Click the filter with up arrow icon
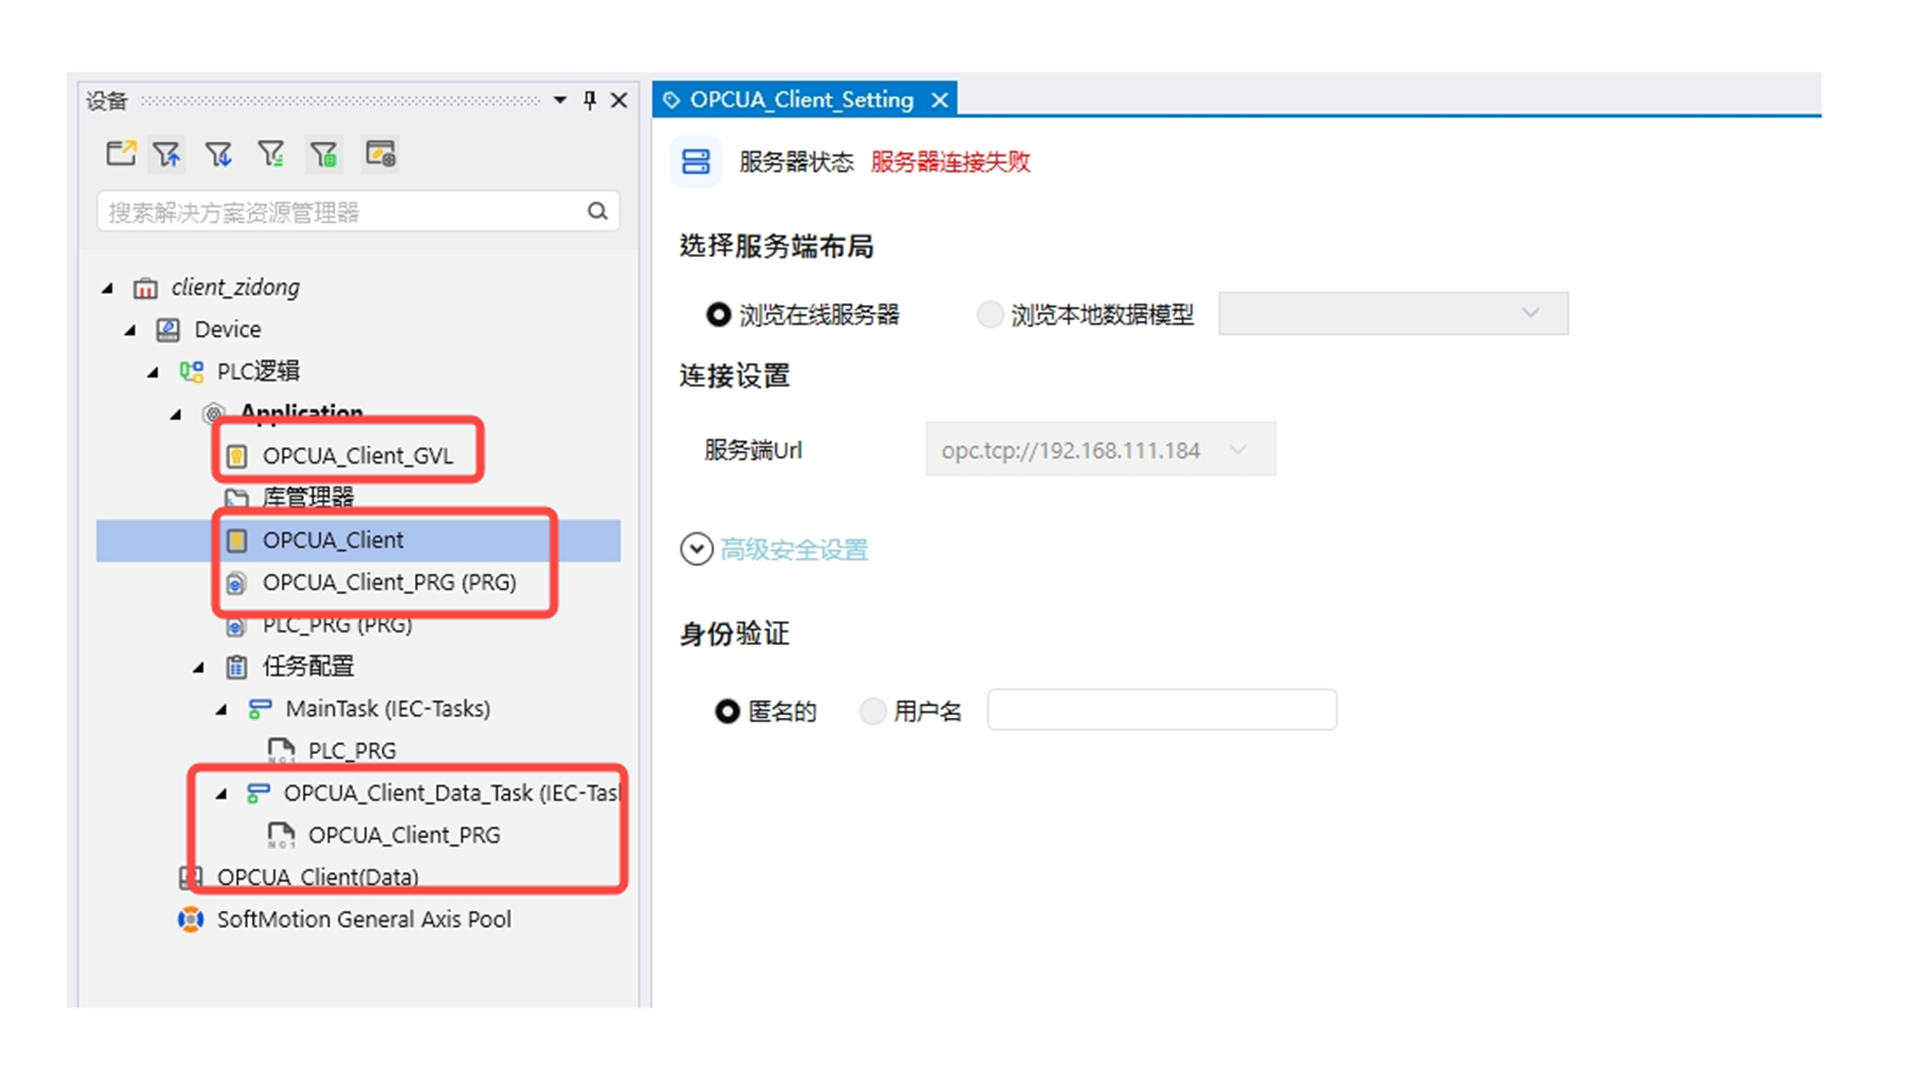The width and height of the screenshot is (1920, 1080). point(167,154)
